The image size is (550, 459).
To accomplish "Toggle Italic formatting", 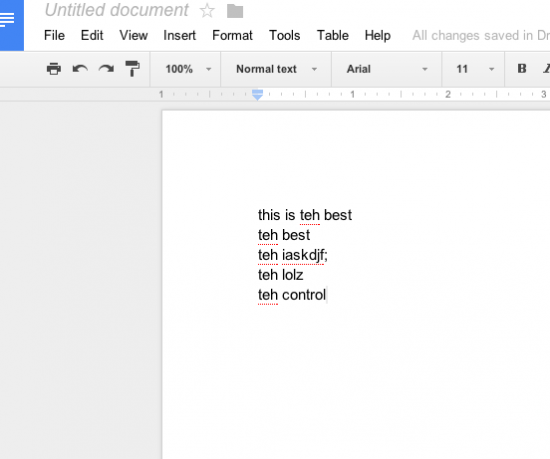I will coord(546,68).
